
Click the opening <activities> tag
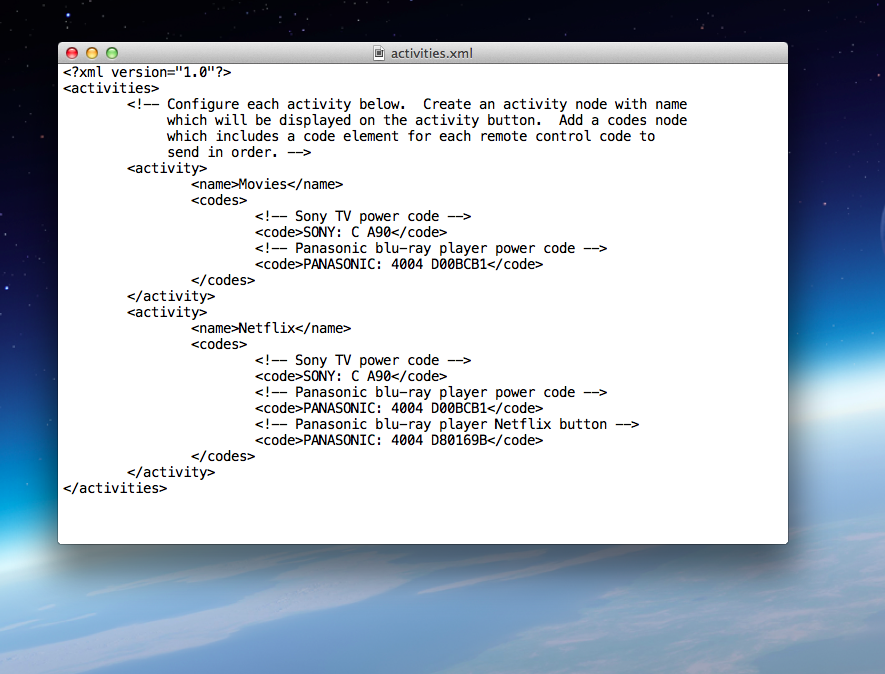[x=111, y=88]
